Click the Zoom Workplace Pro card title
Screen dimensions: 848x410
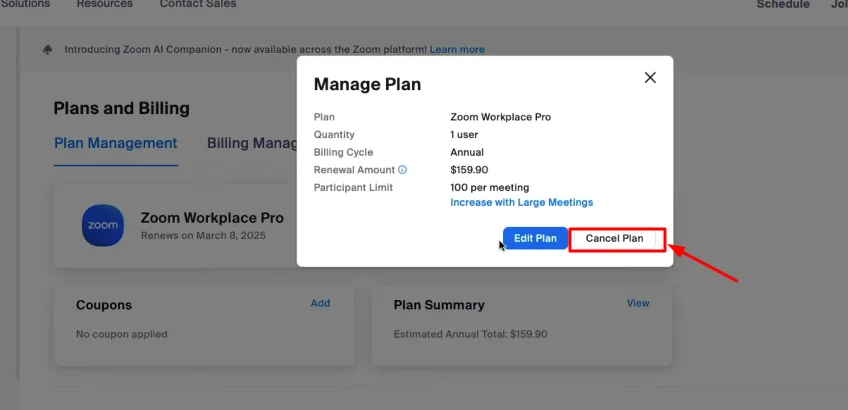[x=212, y=218]
